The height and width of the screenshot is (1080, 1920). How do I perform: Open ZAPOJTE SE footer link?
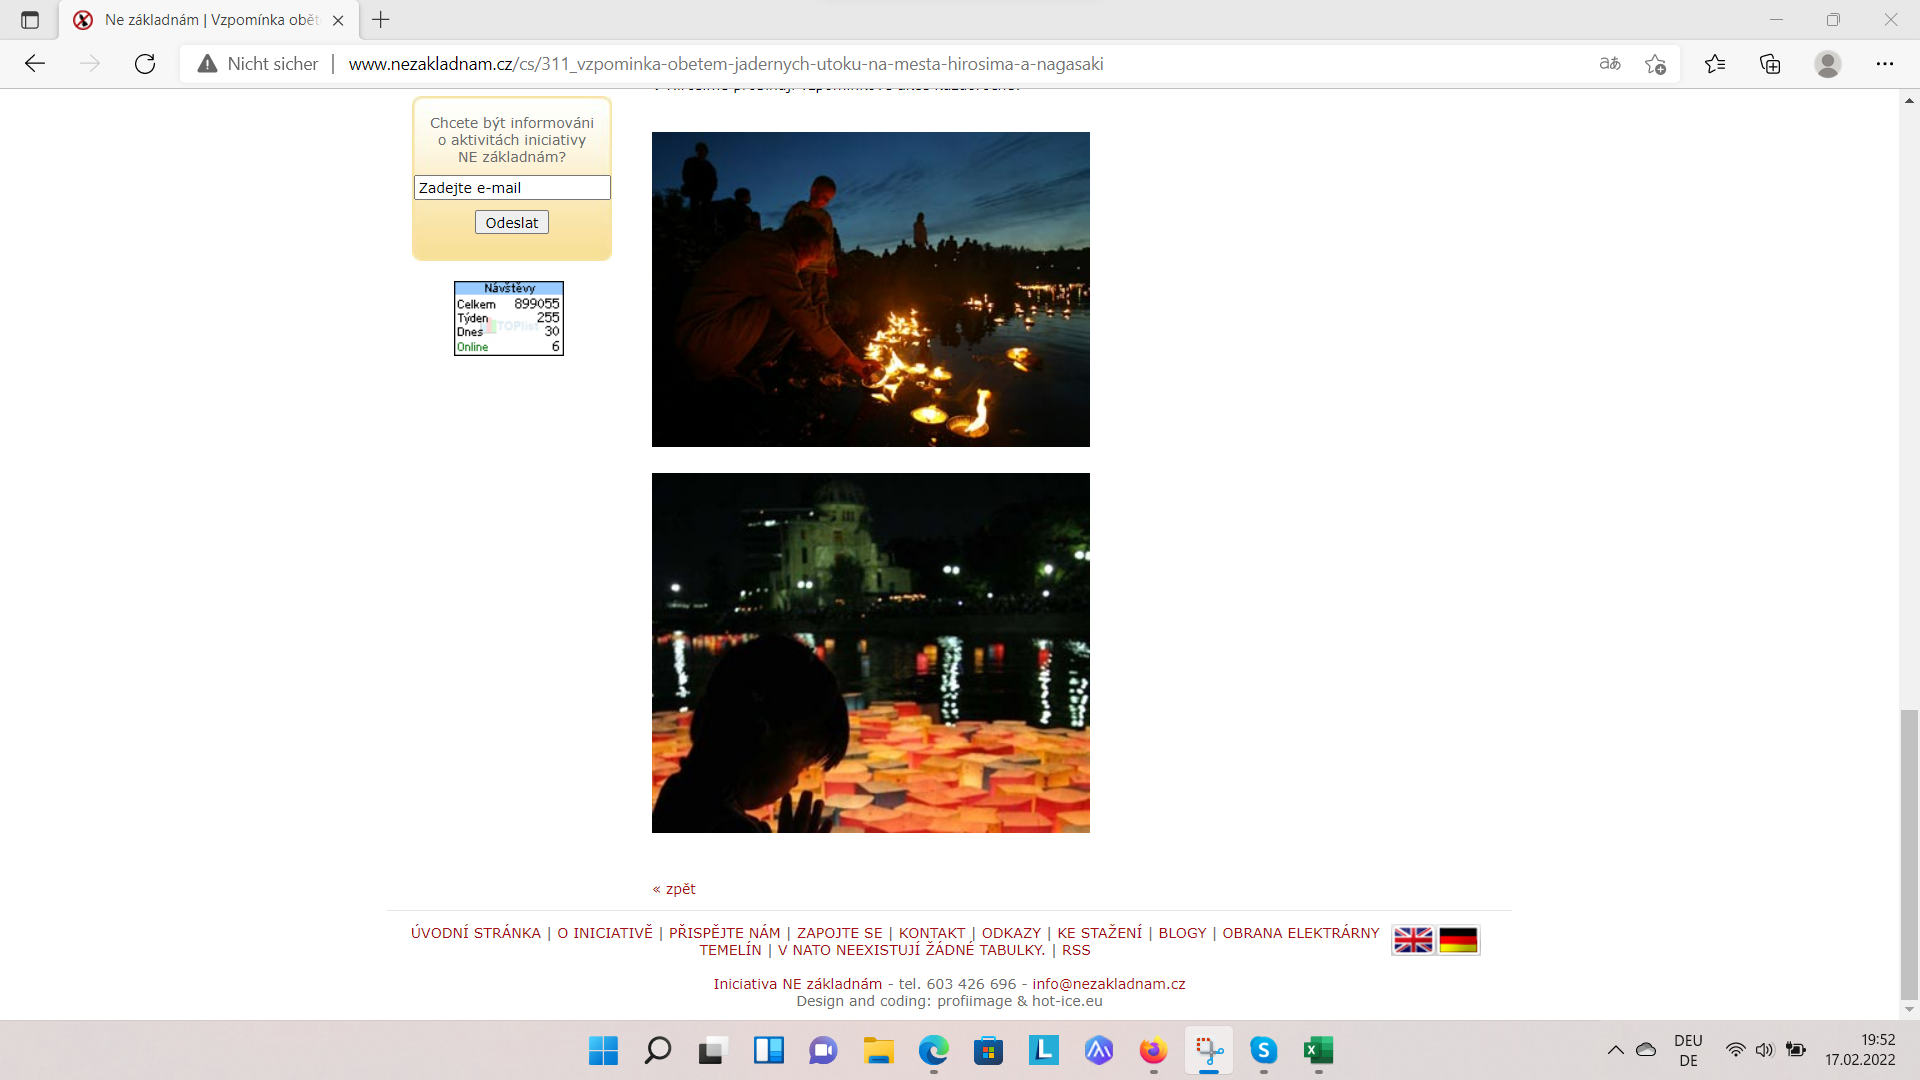click(840, 933)
